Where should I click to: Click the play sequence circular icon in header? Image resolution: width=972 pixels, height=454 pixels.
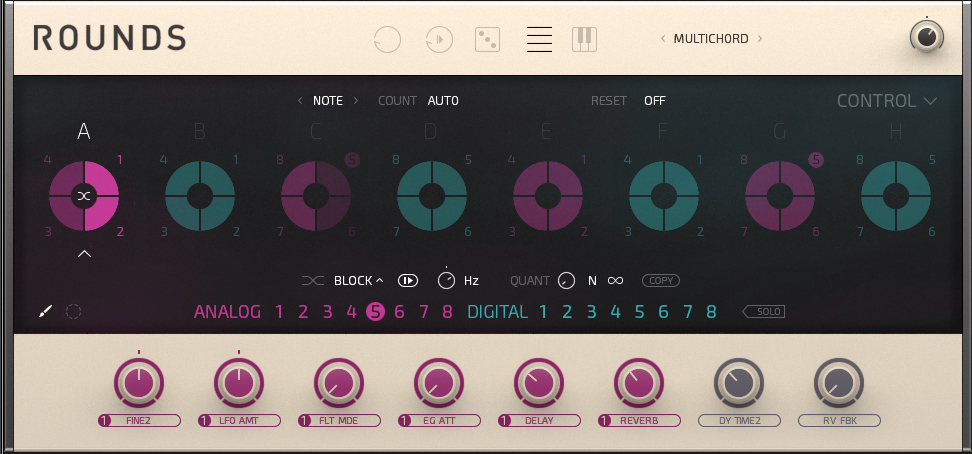click(439, 40)
